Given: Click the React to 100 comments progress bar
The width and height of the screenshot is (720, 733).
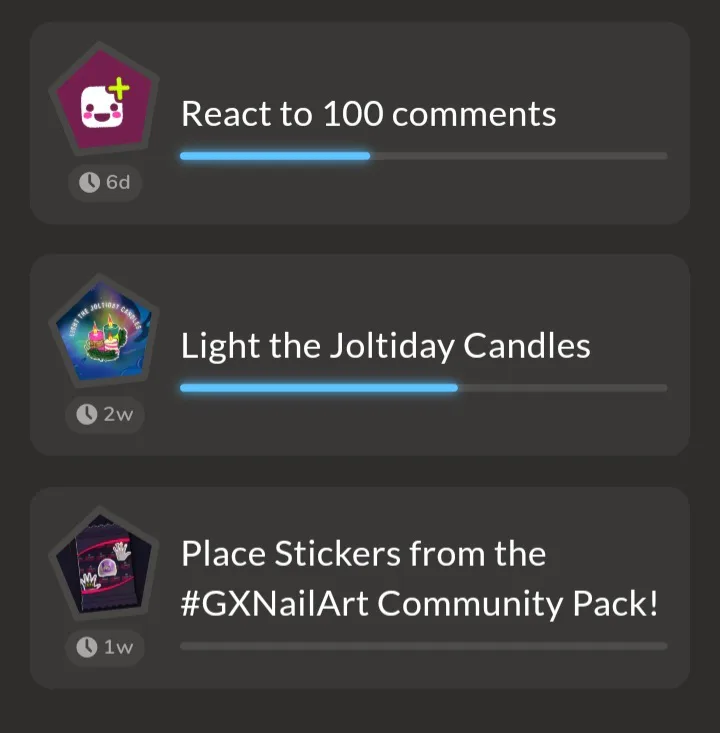Looking at the screenshot, I should click(424, 156).
